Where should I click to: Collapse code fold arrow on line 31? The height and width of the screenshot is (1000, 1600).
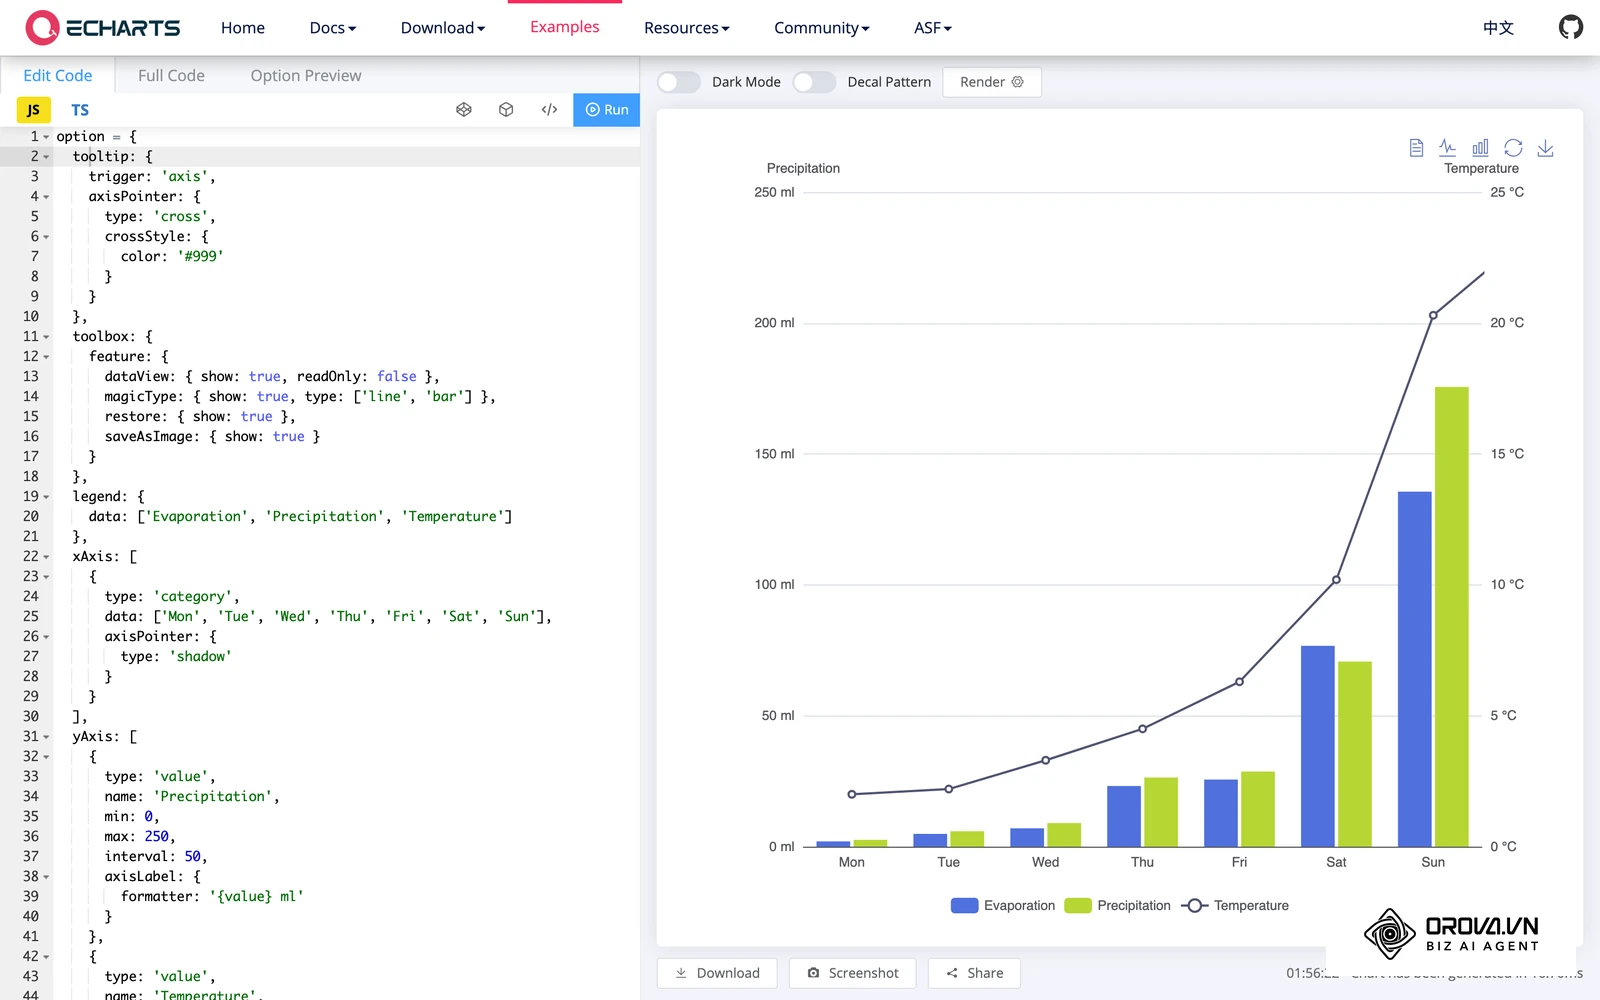[46, 737]
